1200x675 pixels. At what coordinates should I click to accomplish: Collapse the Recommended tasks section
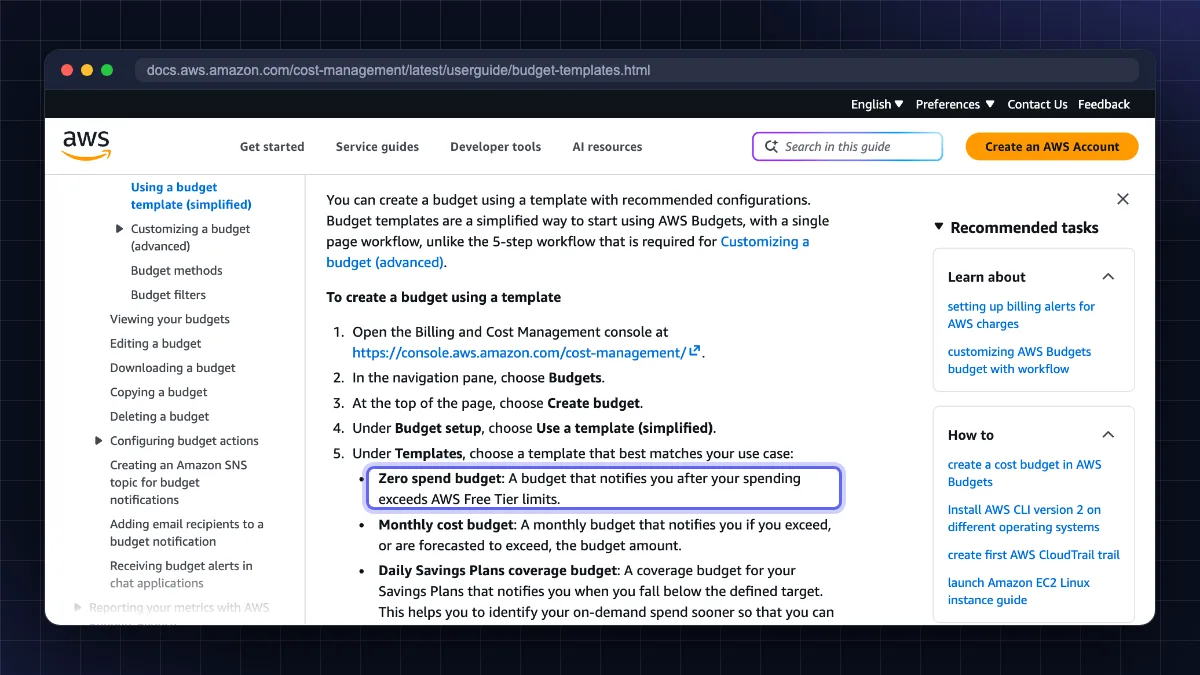(x=939, y=227)
